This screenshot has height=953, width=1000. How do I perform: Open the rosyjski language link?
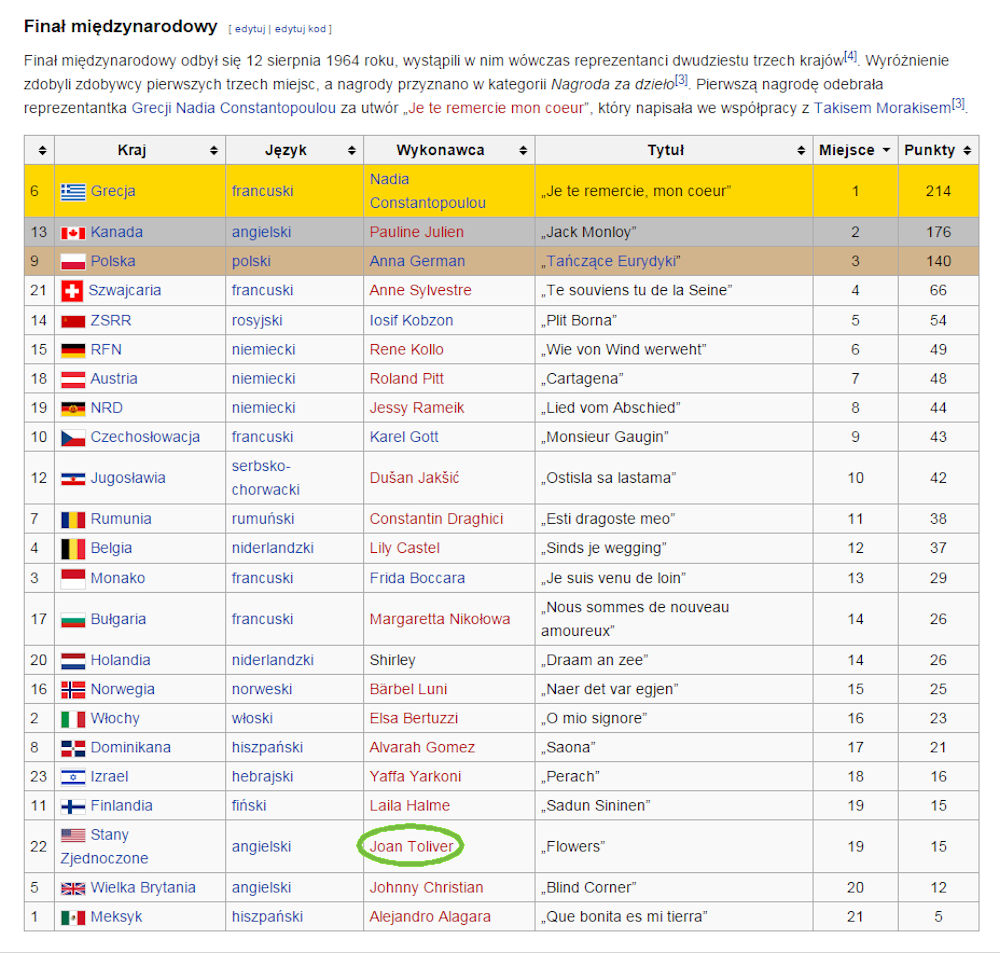[x=256, y=321]
